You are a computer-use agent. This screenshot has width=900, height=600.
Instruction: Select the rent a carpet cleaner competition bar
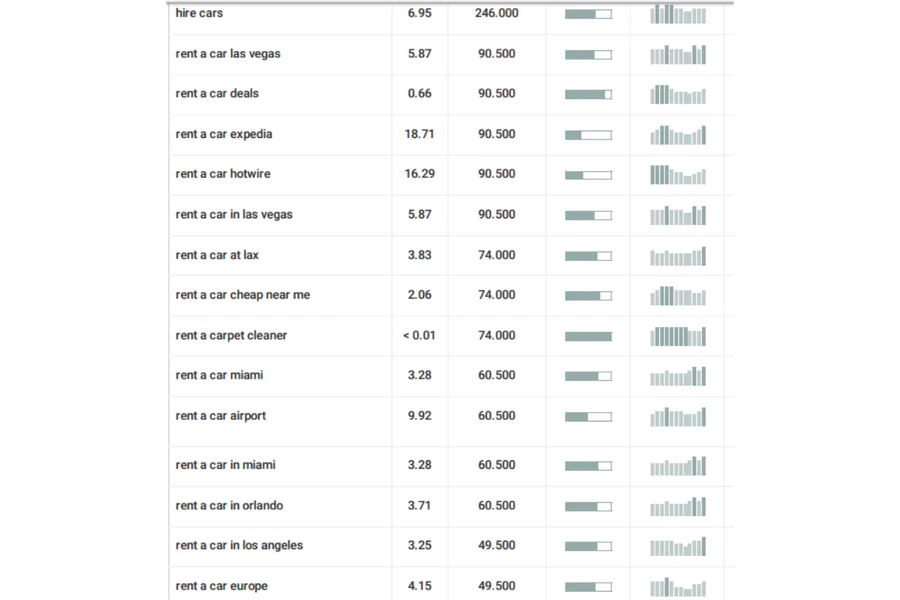[588, 336]
